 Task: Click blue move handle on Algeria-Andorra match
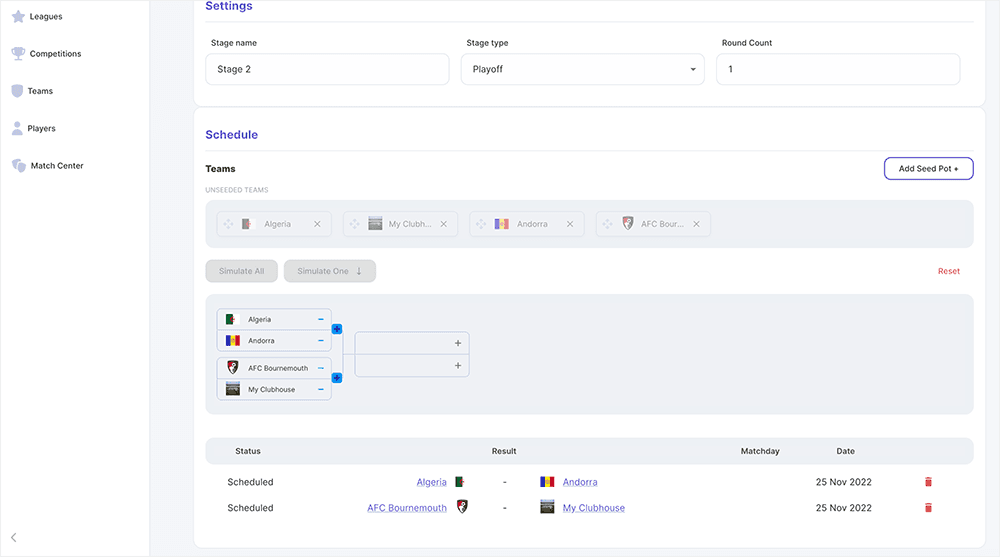pyautogui.click(x=337, y=329)
